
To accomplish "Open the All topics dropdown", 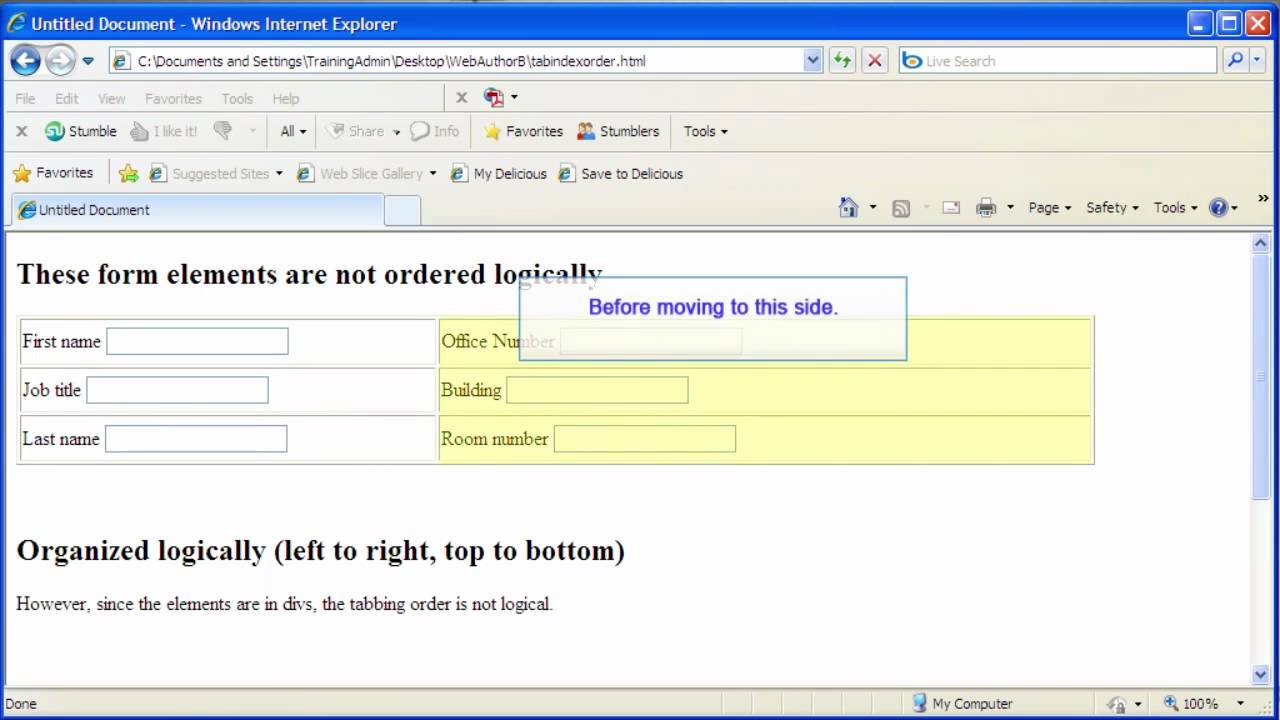I will point(293,131).
